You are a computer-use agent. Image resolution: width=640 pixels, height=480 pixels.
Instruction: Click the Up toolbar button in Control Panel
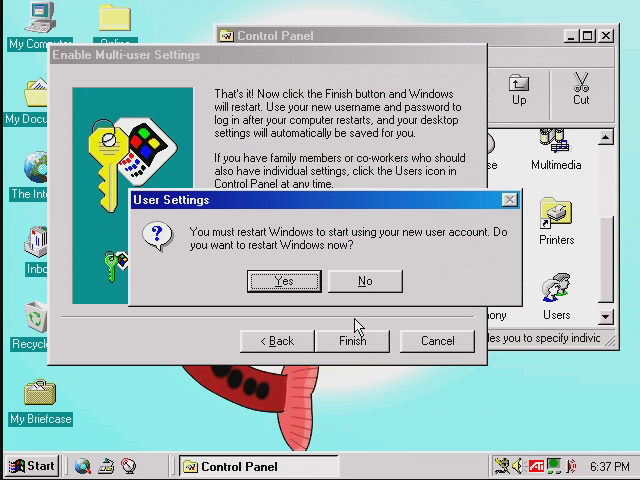[519, 91]
